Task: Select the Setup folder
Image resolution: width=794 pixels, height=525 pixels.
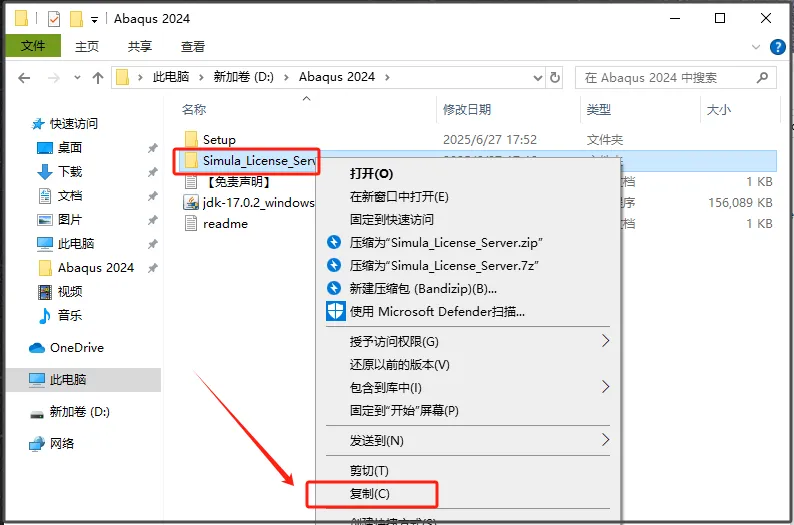Action: tap(219, 140)
